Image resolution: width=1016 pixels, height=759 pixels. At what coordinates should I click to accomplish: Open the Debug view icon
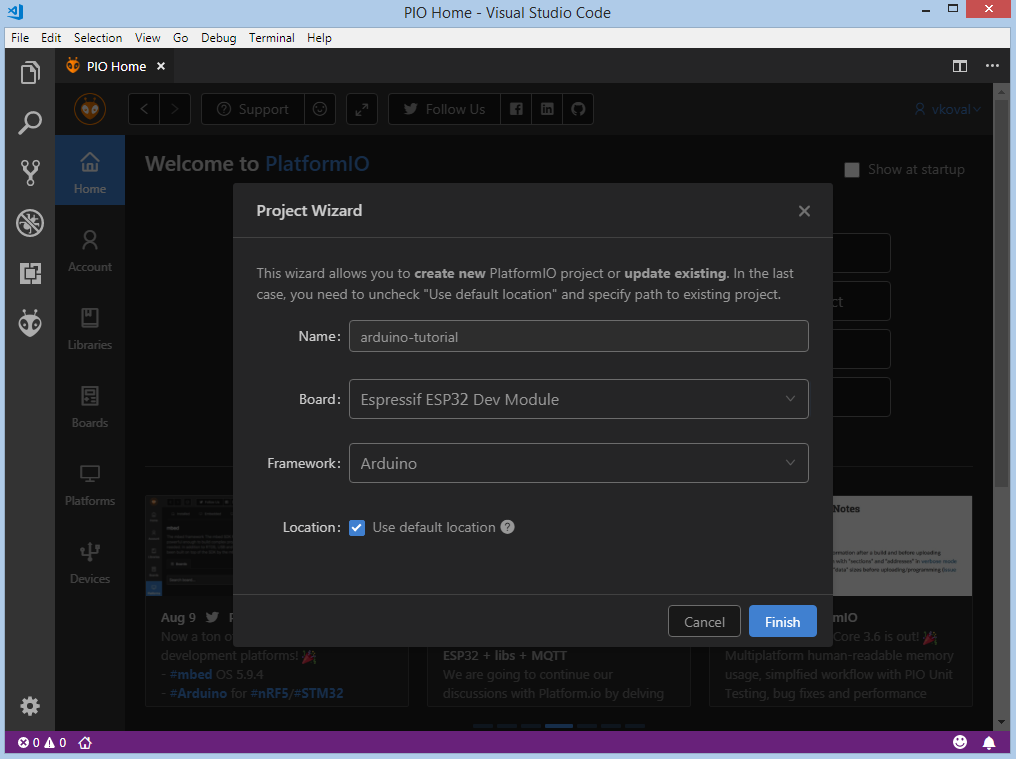click(x=30, y=223)
